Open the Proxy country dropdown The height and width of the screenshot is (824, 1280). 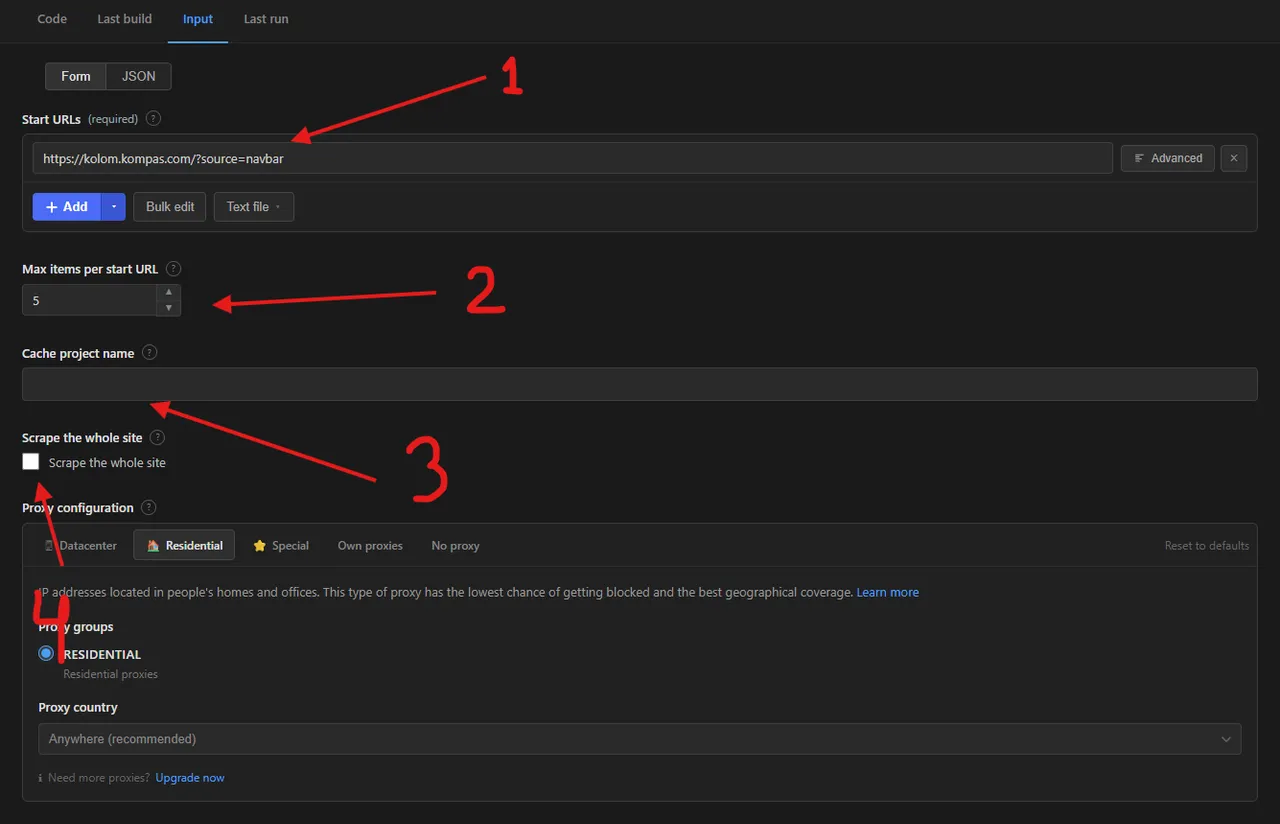point(640,739)
